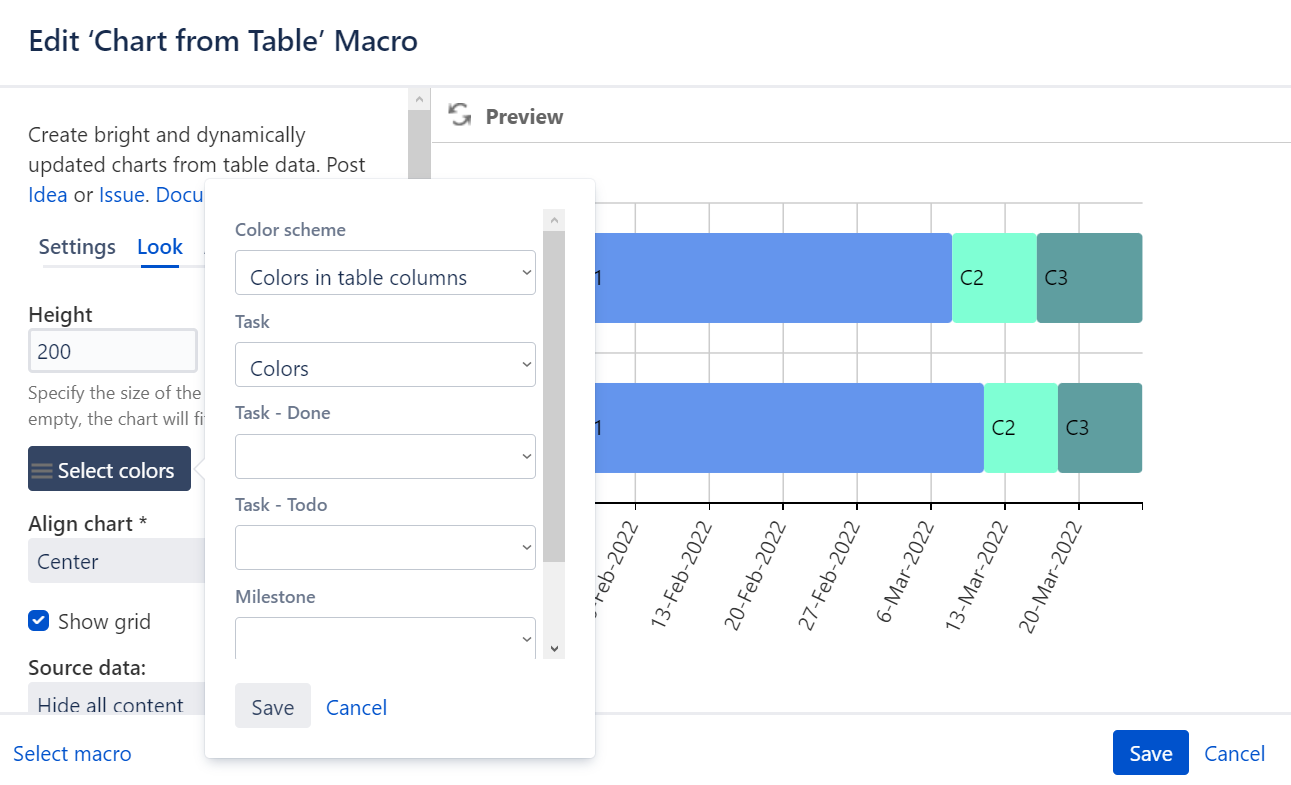The width and height of the screenshot is (1291, 785).
Task: Switch to the Look tab
Action: [x=159, y=246]
